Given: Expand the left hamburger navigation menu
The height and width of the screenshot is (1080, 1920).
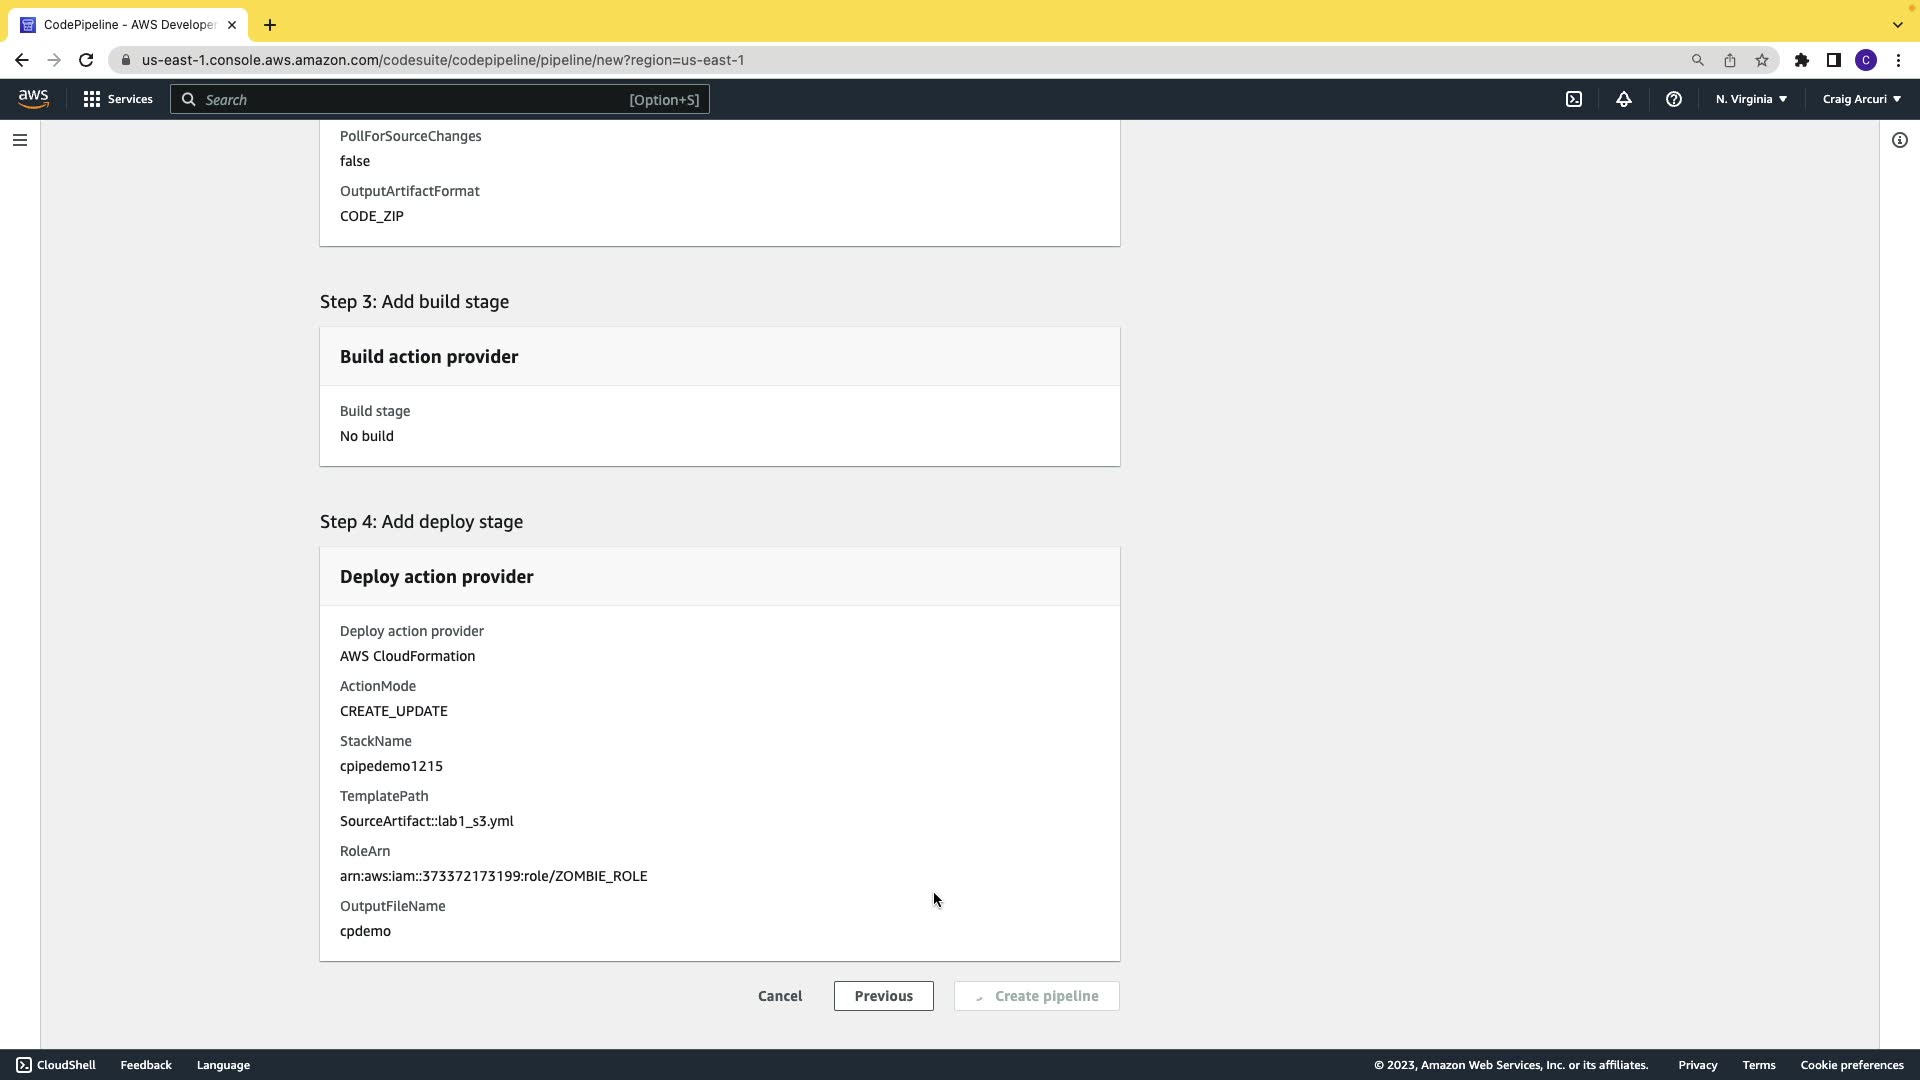Looking at the screenshot, I should (x=19, y=140).
